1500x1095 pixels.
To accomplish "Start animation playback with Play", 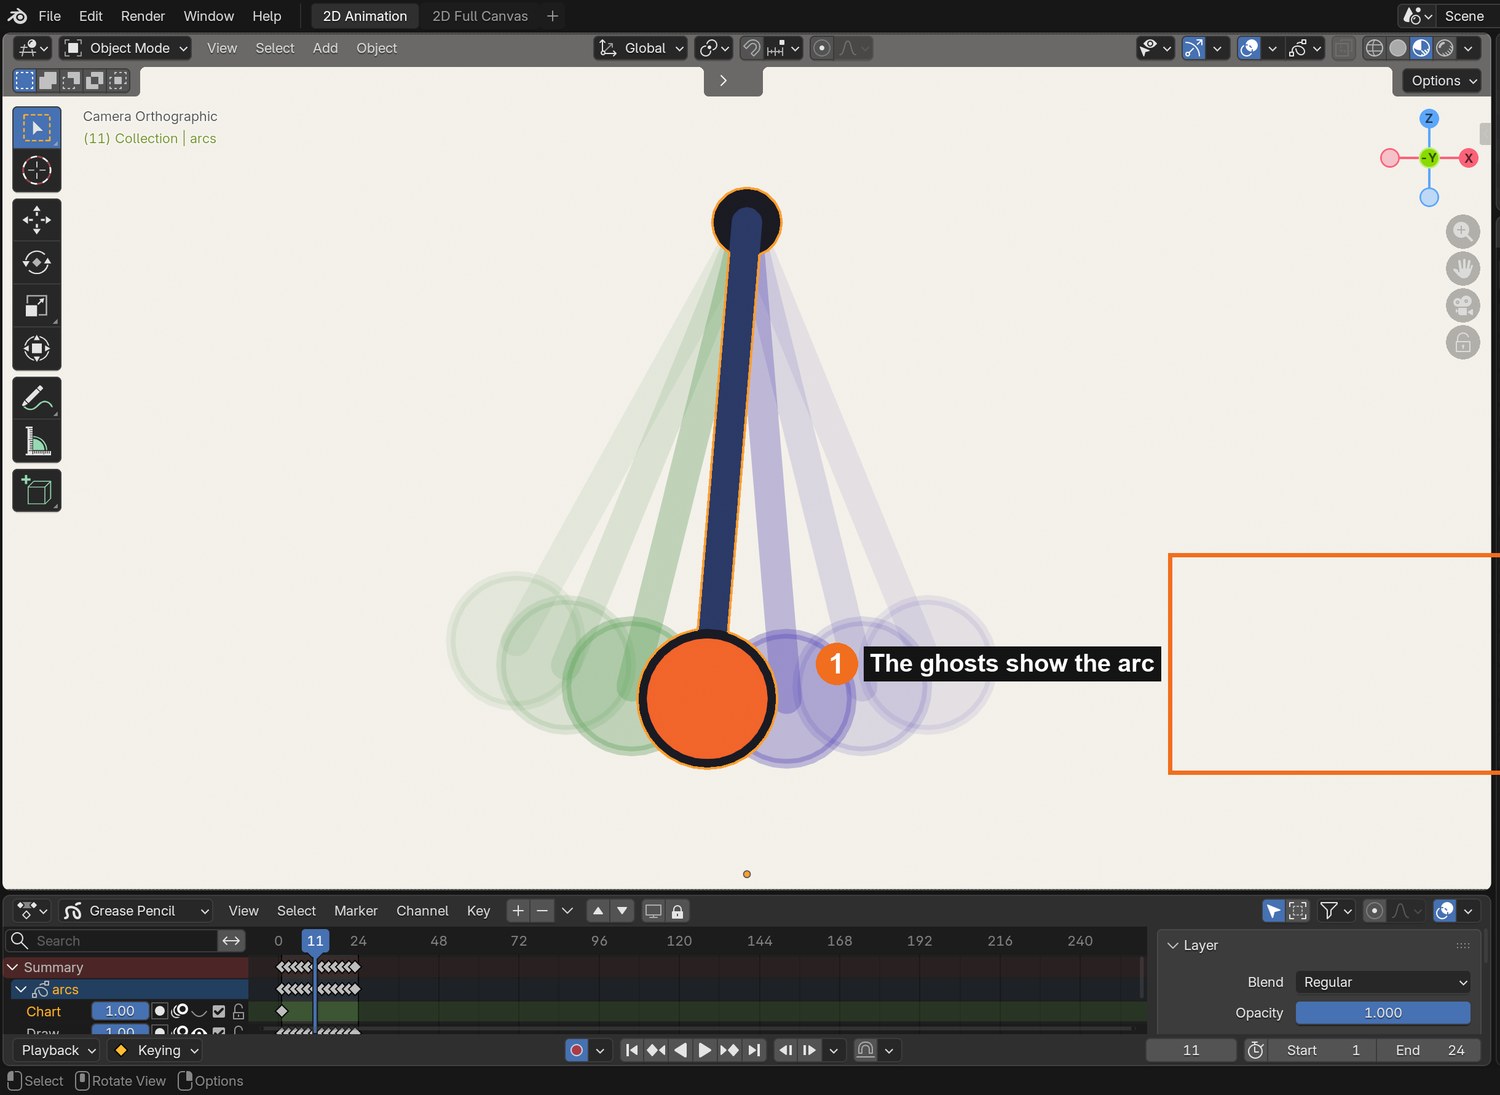I will click(705, 1050).
